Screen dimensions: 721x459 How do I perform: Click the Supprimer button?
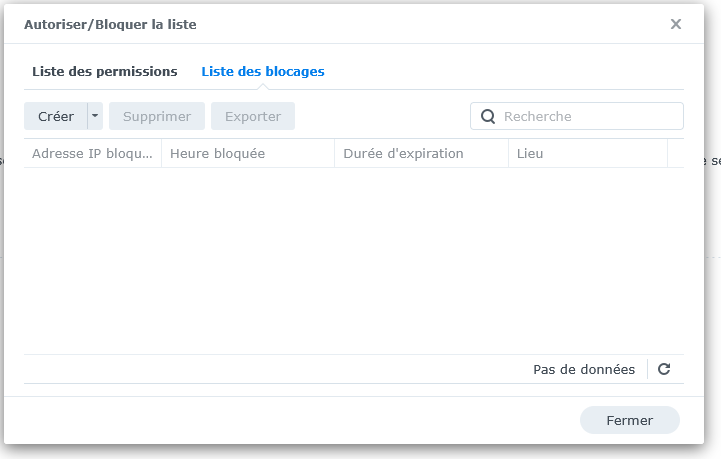[x=157, y=116]
